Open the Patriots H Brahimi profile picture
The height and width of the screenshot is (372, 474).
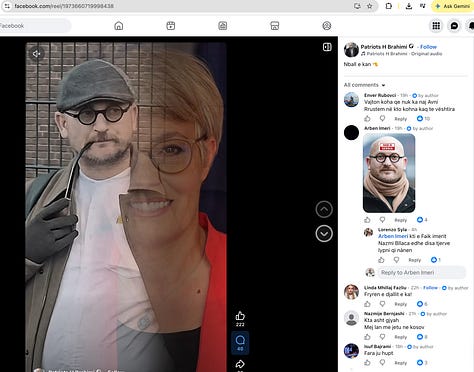tap(351, 50)
